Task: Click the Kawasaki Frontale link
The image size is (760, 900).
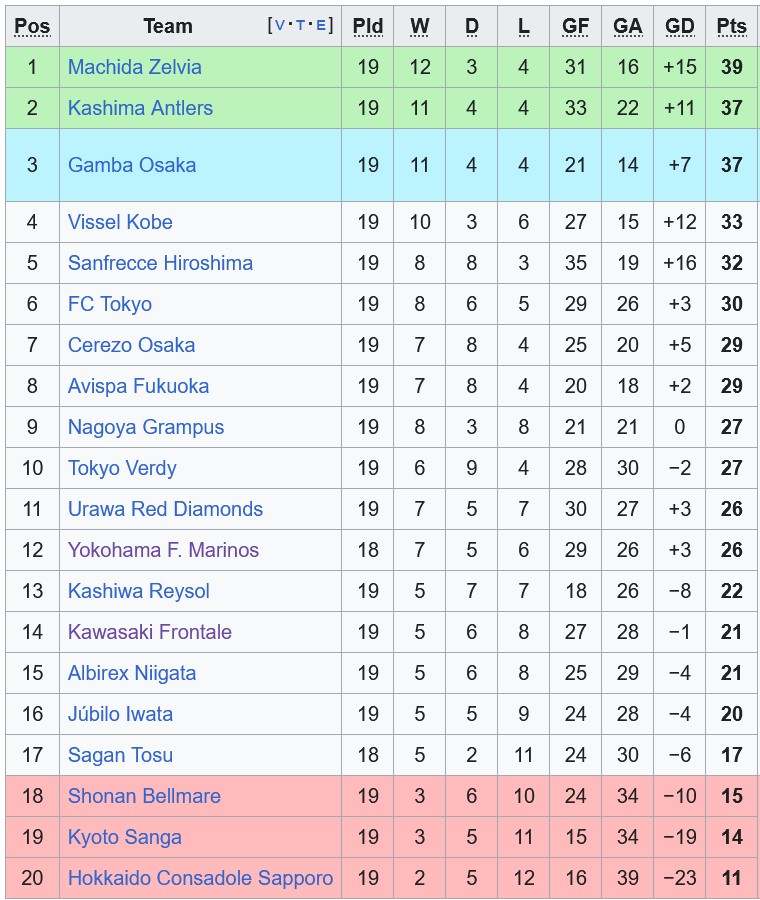Action: 150,632
